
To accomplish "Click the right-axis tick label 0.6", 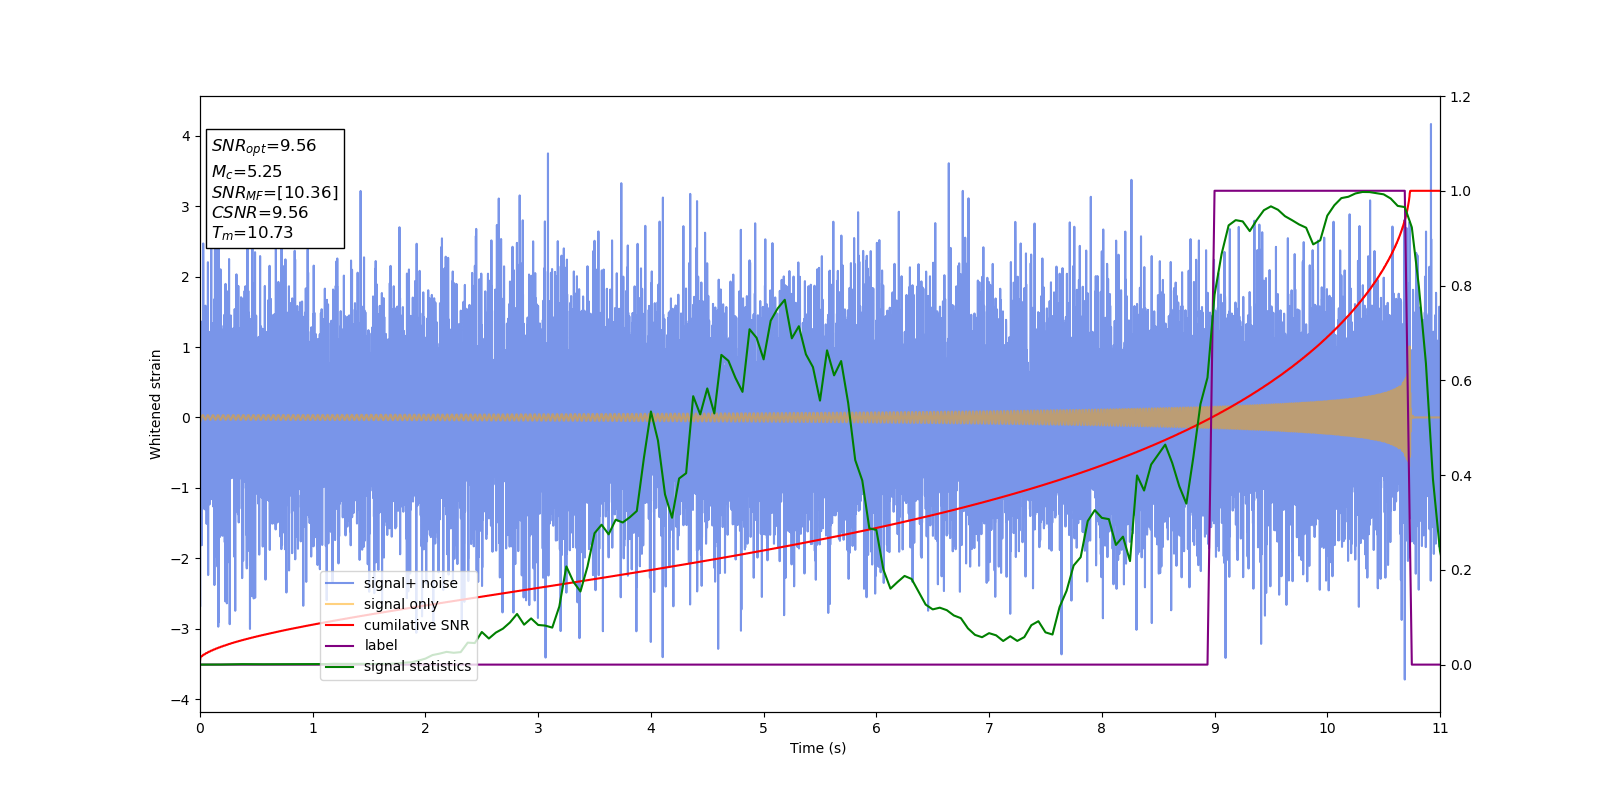I will click(1460, 381).
